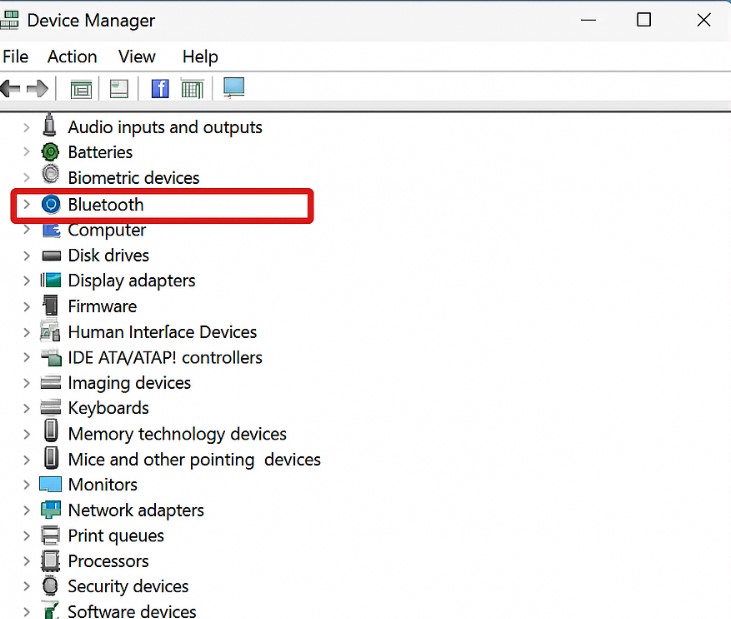
Task: Open the View menu
Action: (x=137, y=57)
